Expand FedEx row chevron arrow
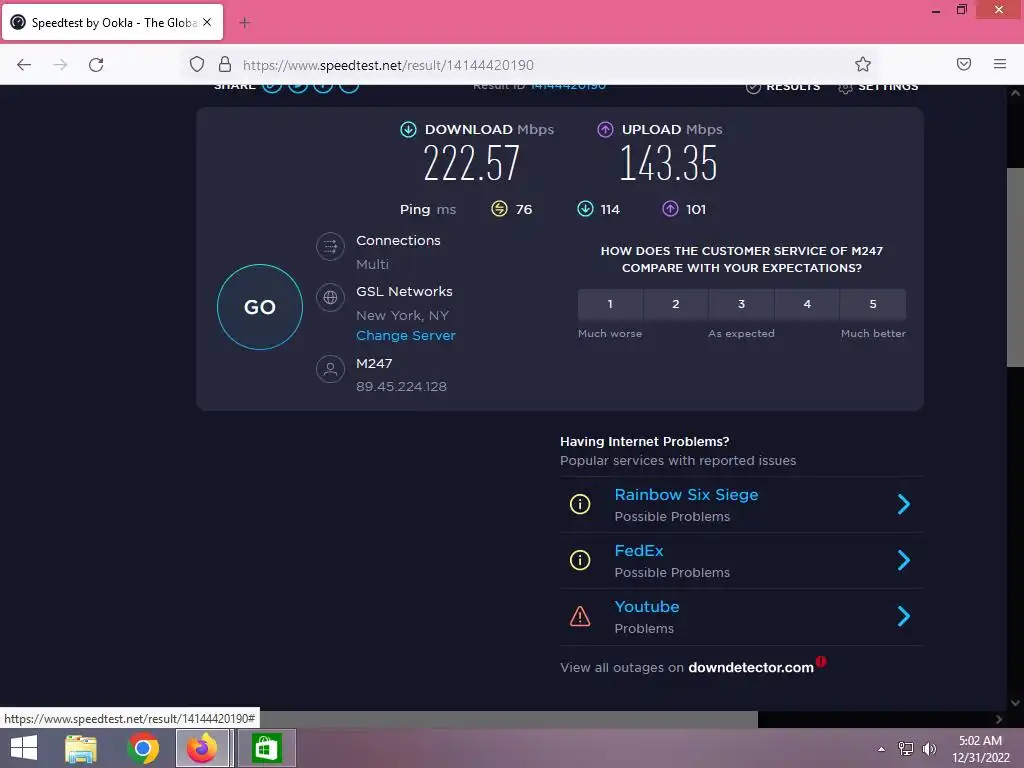 click(x=904, y=560)
